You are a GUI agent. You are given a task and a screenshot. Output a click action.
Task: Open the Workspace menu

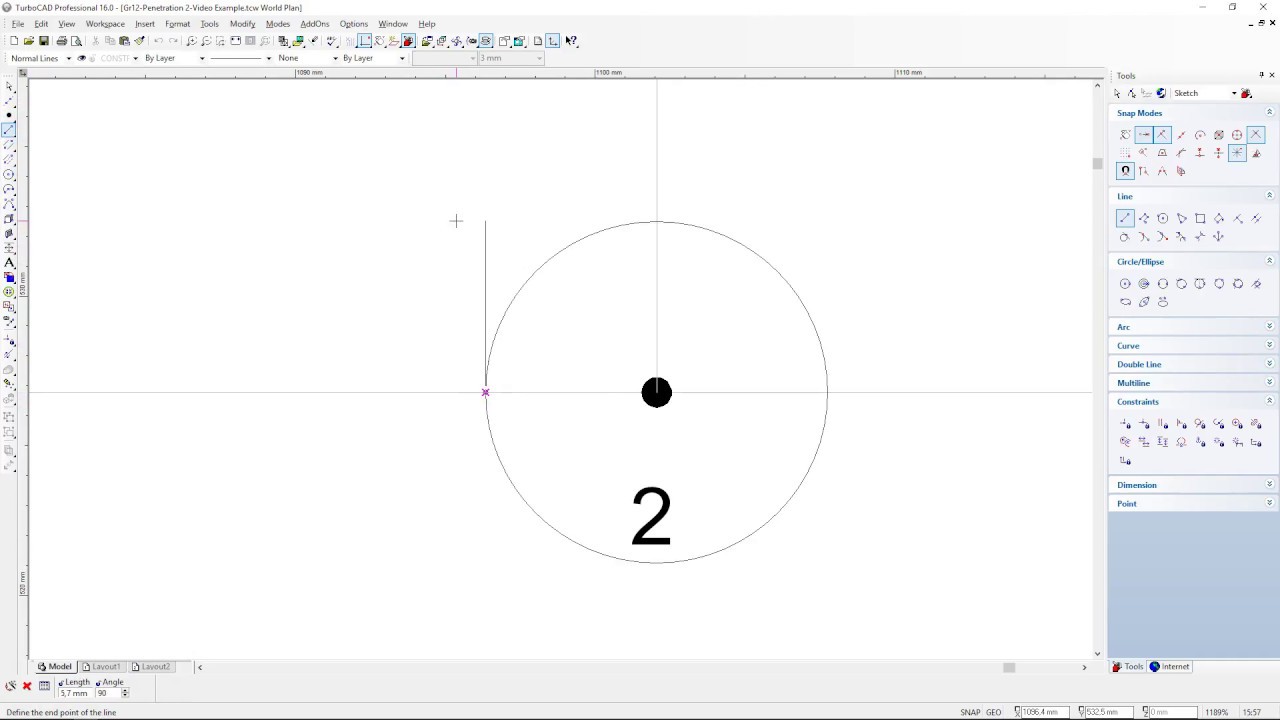pos(105,24)
